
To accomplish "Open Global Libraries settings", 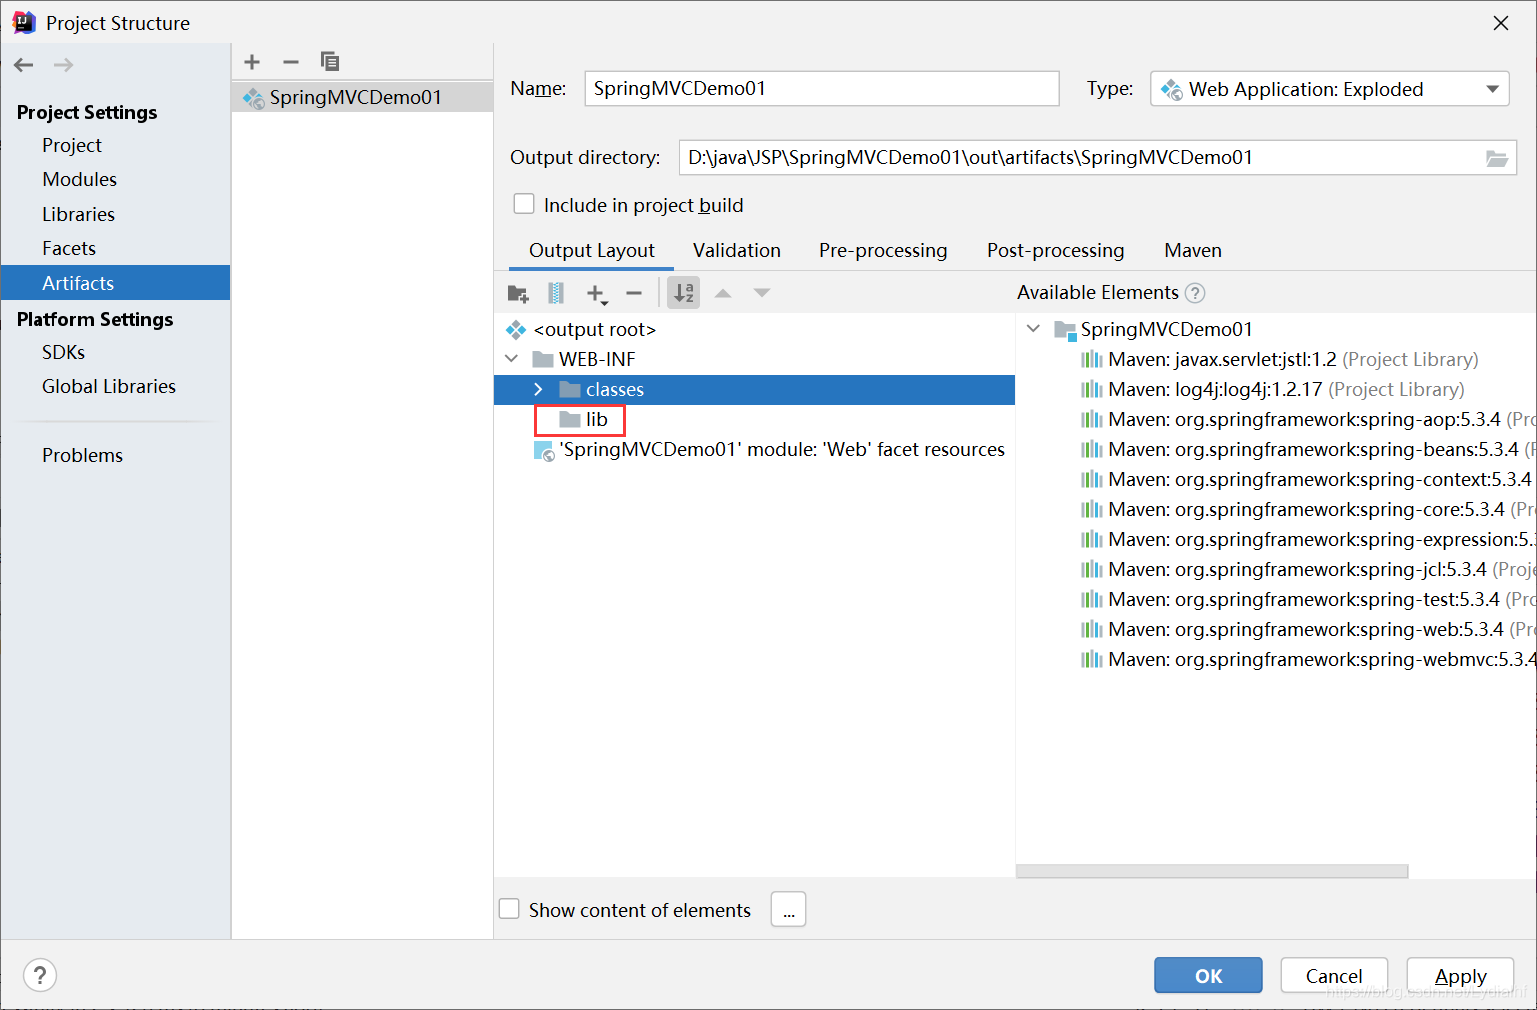I will pos(109,386).
